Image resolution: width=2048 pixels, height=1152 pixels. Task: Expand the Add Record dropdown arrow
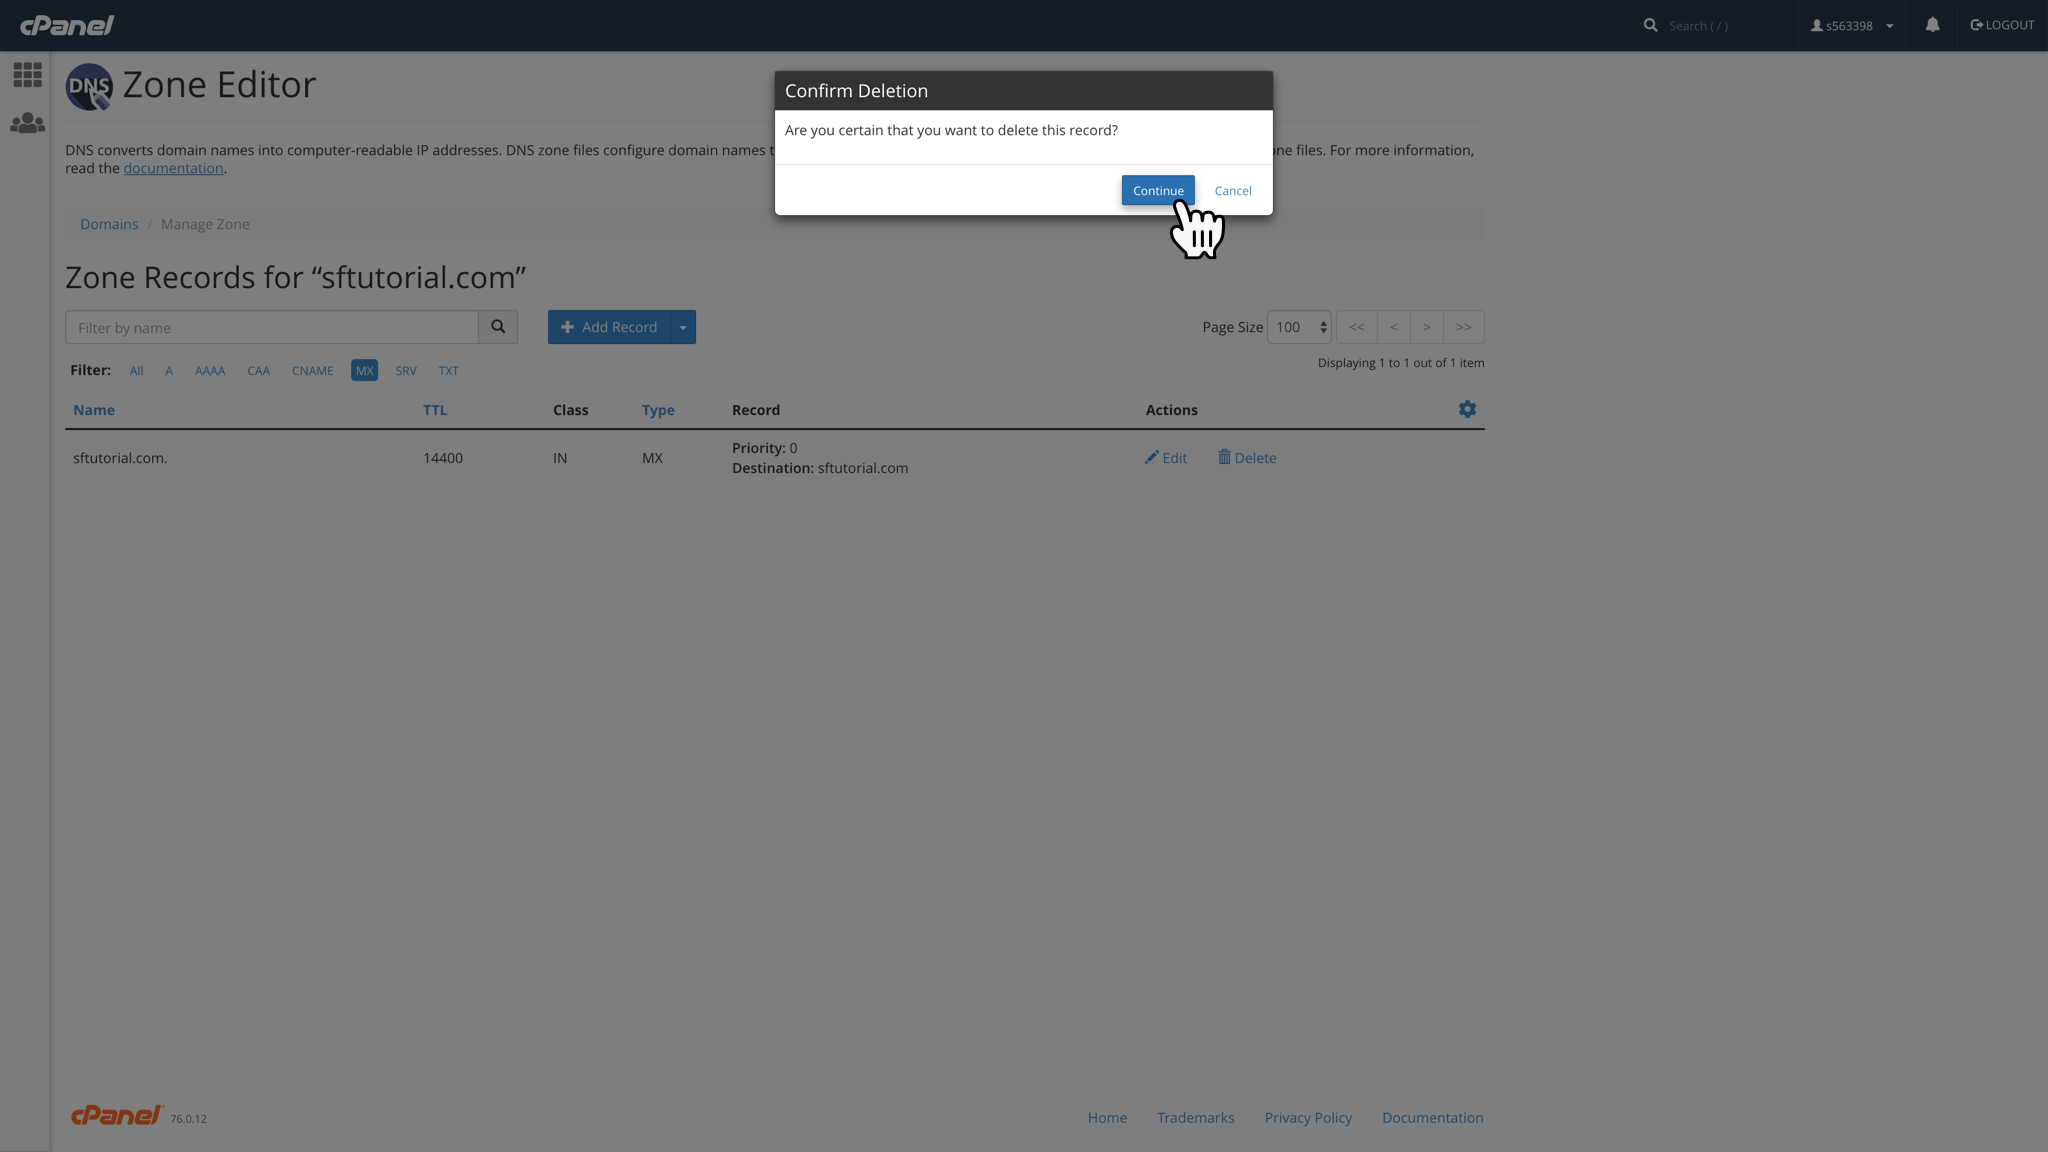pyautogui.click(x=683, y=327)
